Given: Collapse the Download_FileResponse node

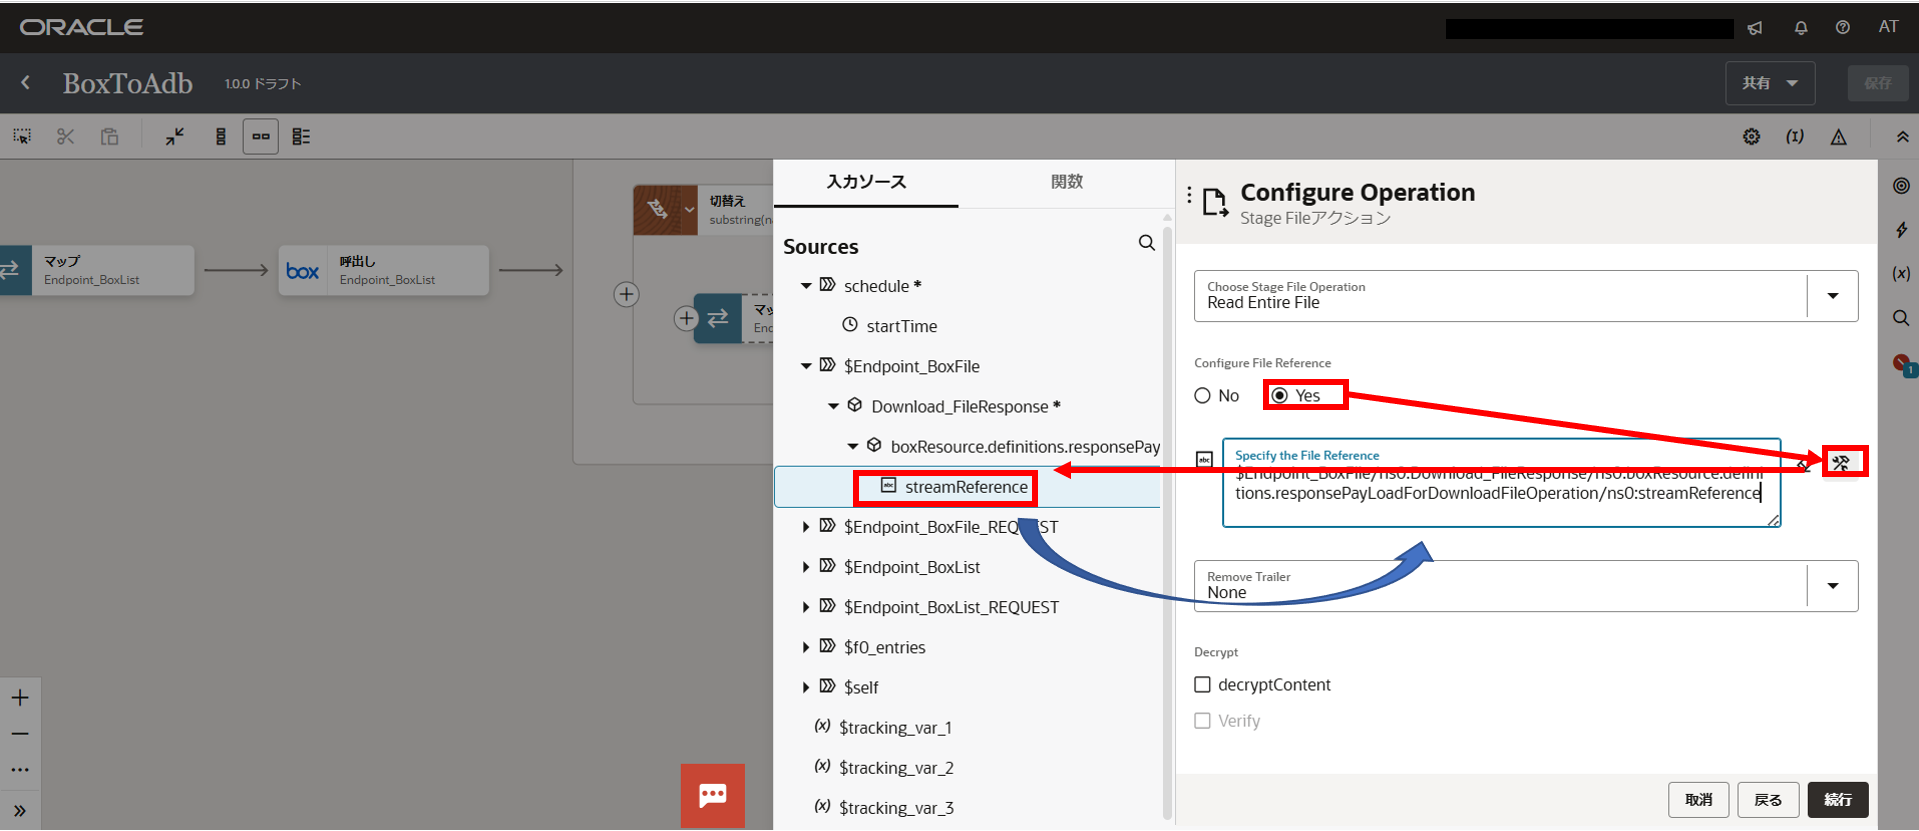Looking at the screenshot, I should click(833, 406).
